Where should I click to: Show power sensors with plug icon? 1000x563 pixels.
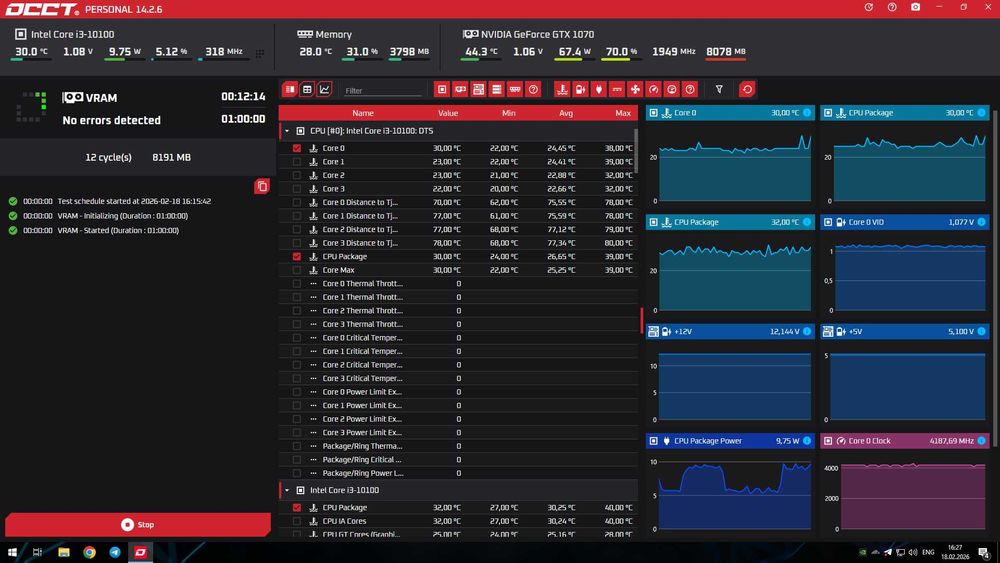point(598,89)
